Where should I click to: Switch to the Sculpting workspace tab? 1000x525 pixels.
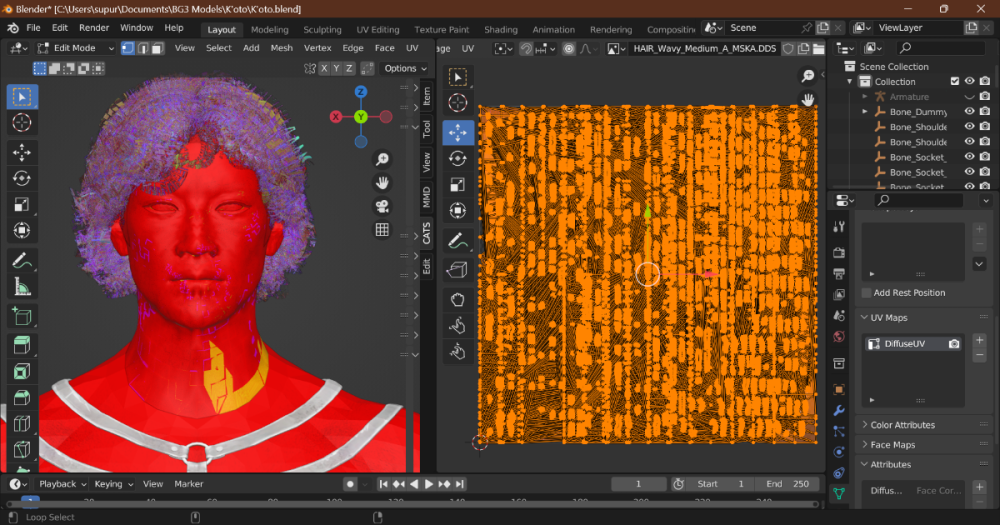click(x=322, y=30)
